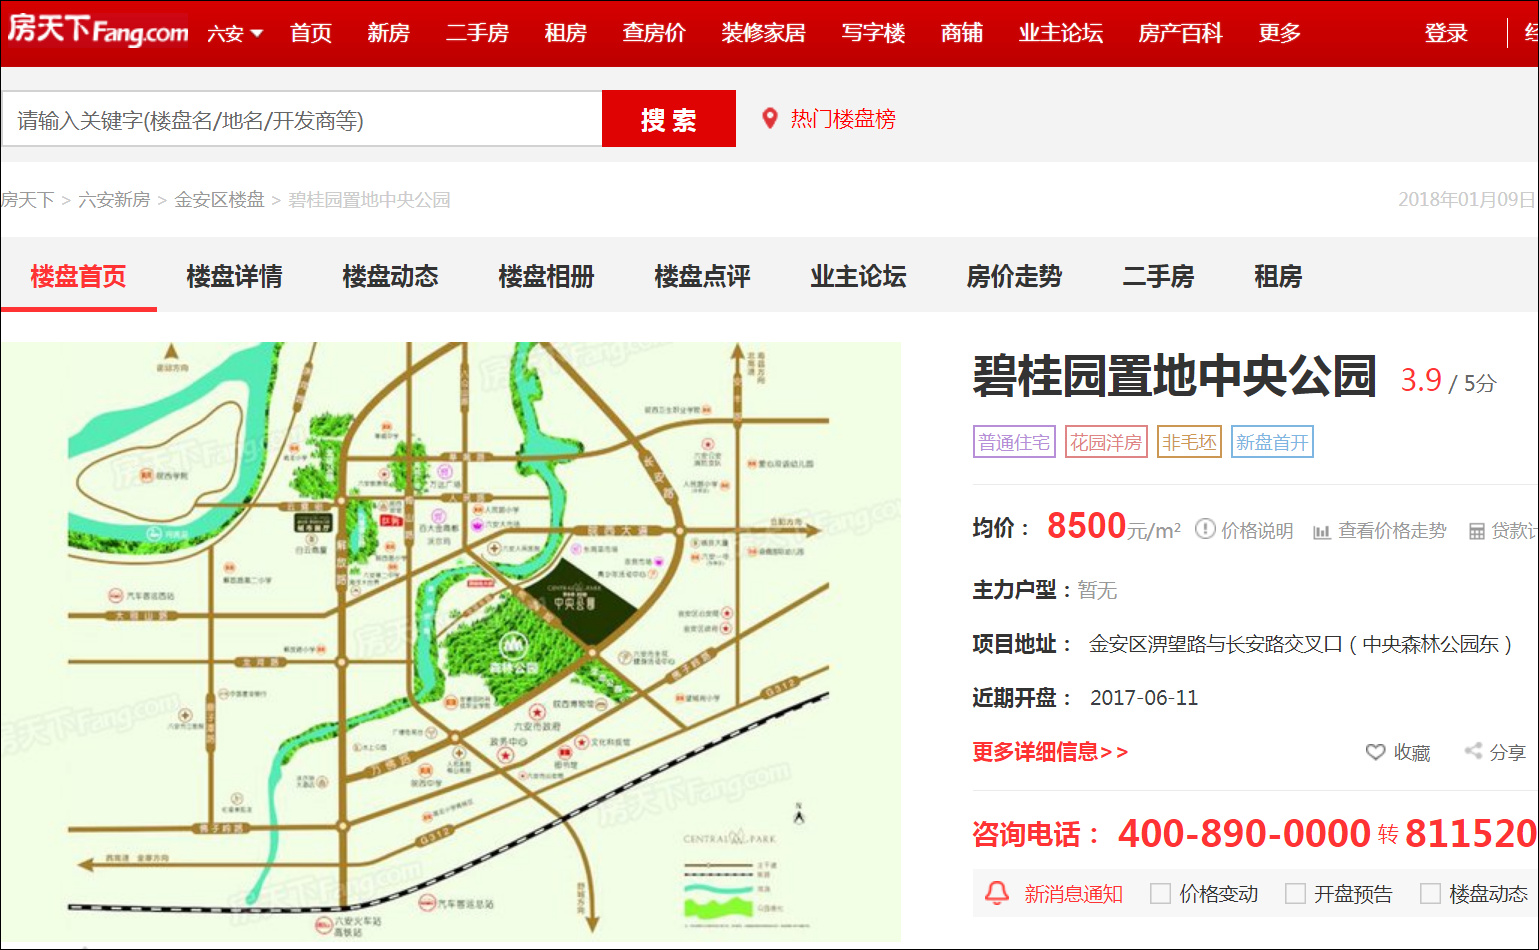
Task: Switch to the 楼盘动态 tab
Action: [390, 277]
